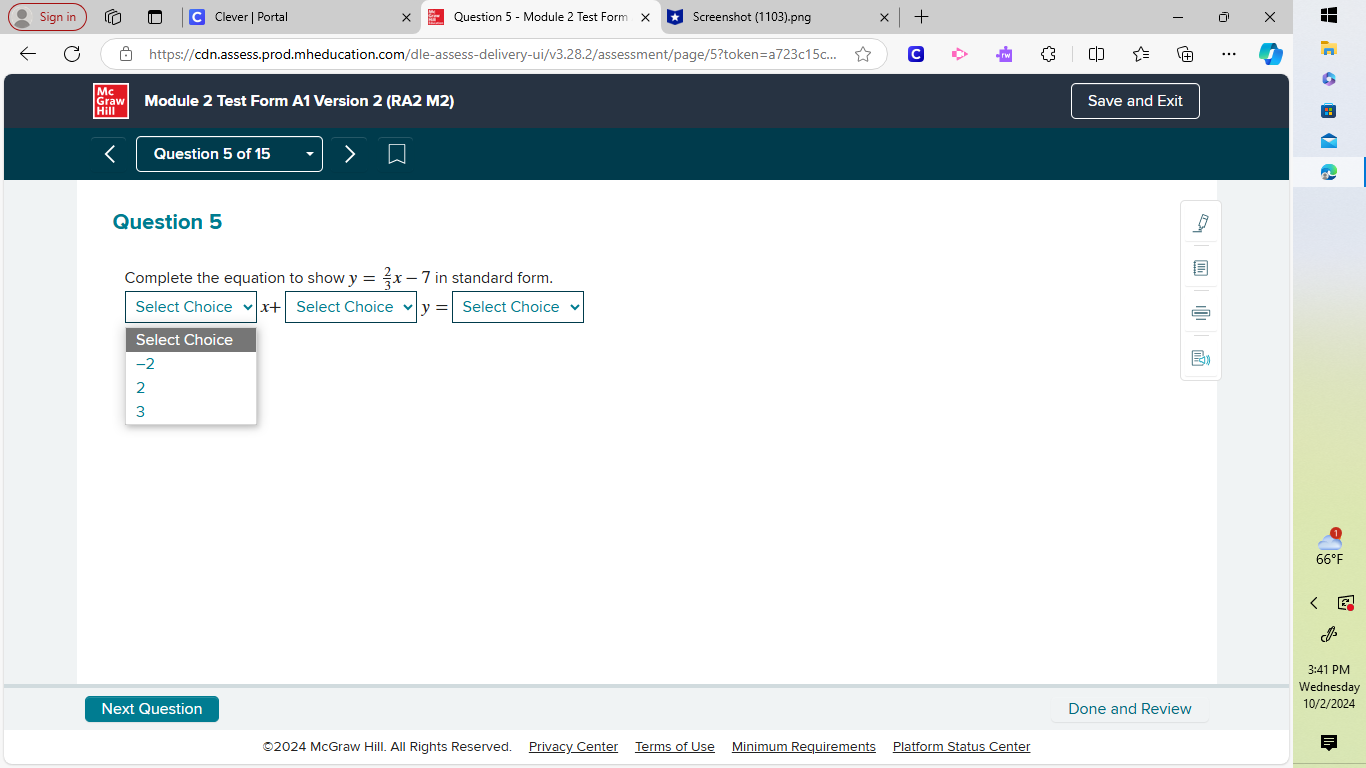Show hidden system tray icons
1366x768 pixels.
pyautogui.click(x=1314, y=603)
